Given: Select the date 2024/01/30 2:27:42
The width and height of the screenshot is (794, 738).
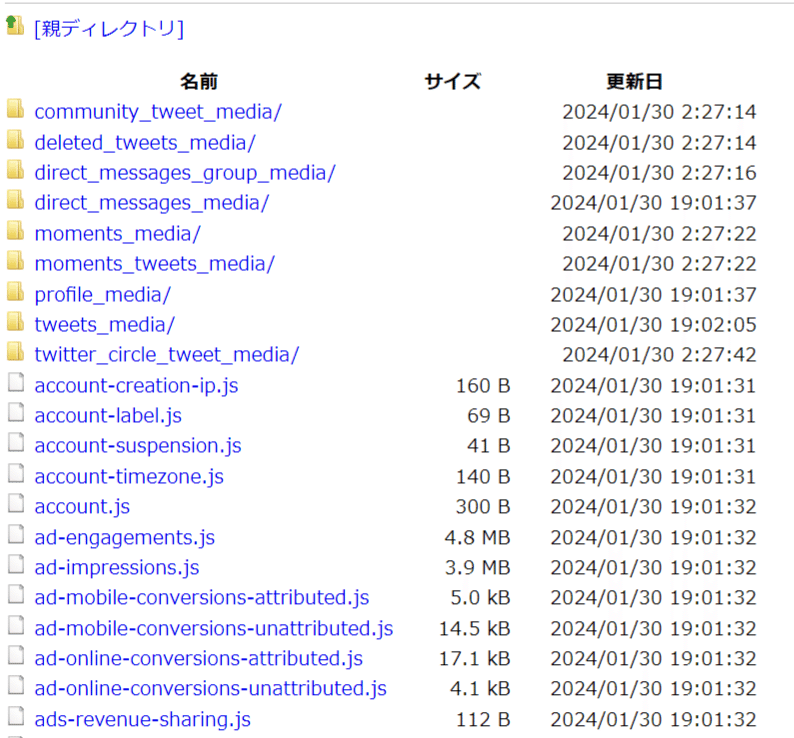Looking at the screenshot, I should (659, 355).
